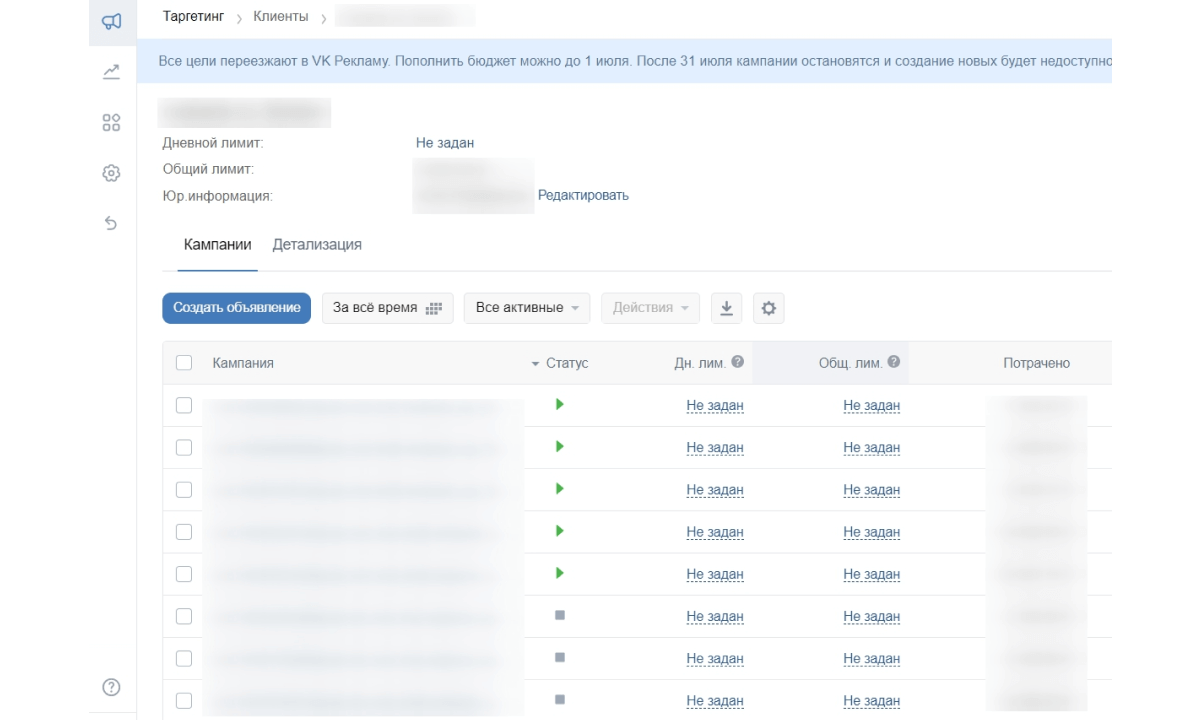
Task: Click the Создать объявление button
Action: pyautogui.click(x=237, y=308)
